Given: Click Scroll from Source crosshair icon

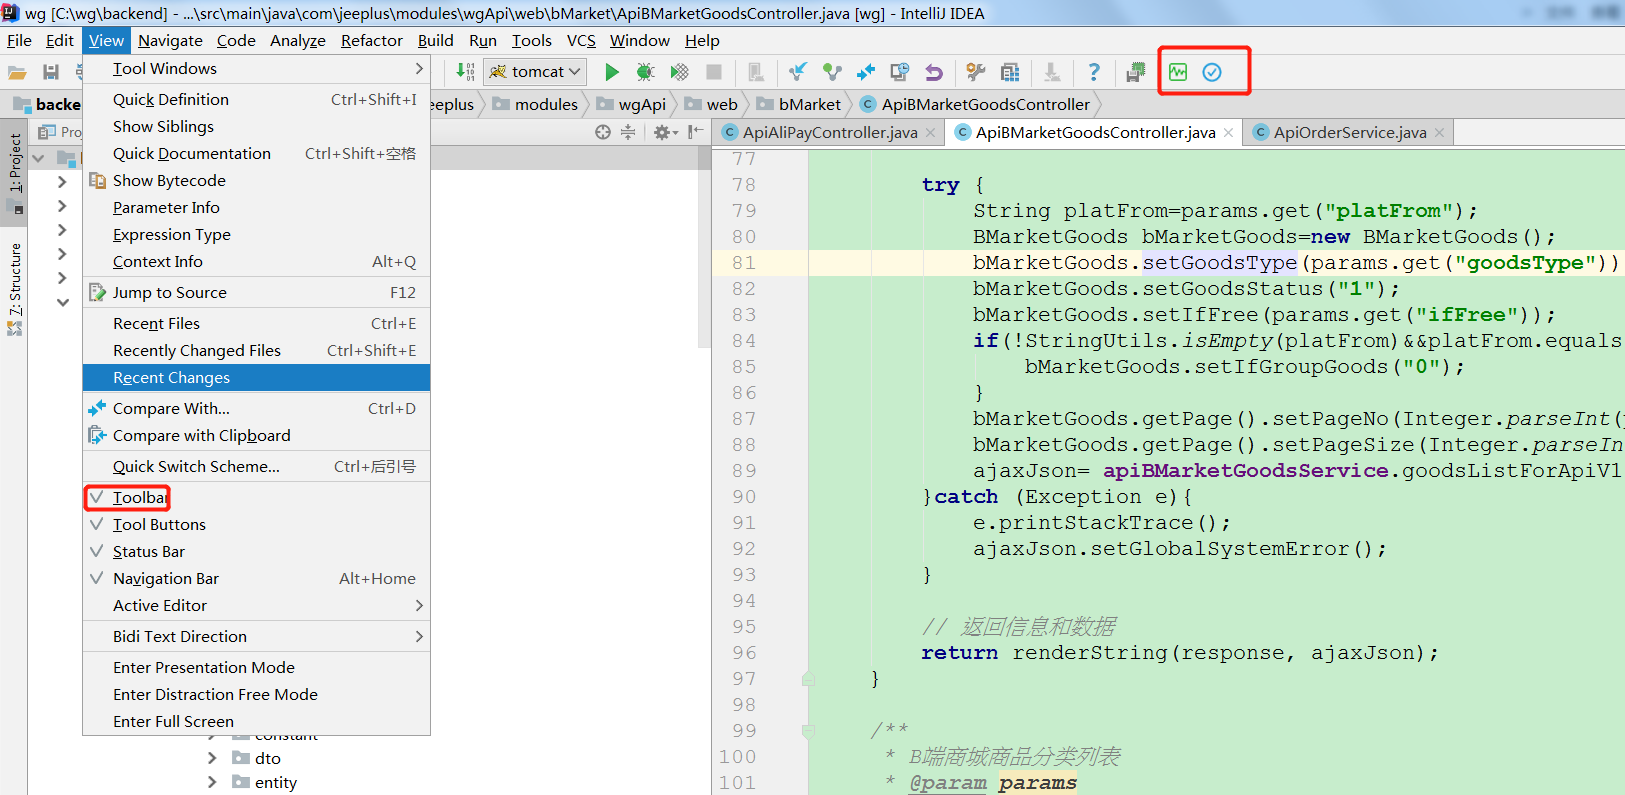Looking at the screenshot, I should pos(603,132).
